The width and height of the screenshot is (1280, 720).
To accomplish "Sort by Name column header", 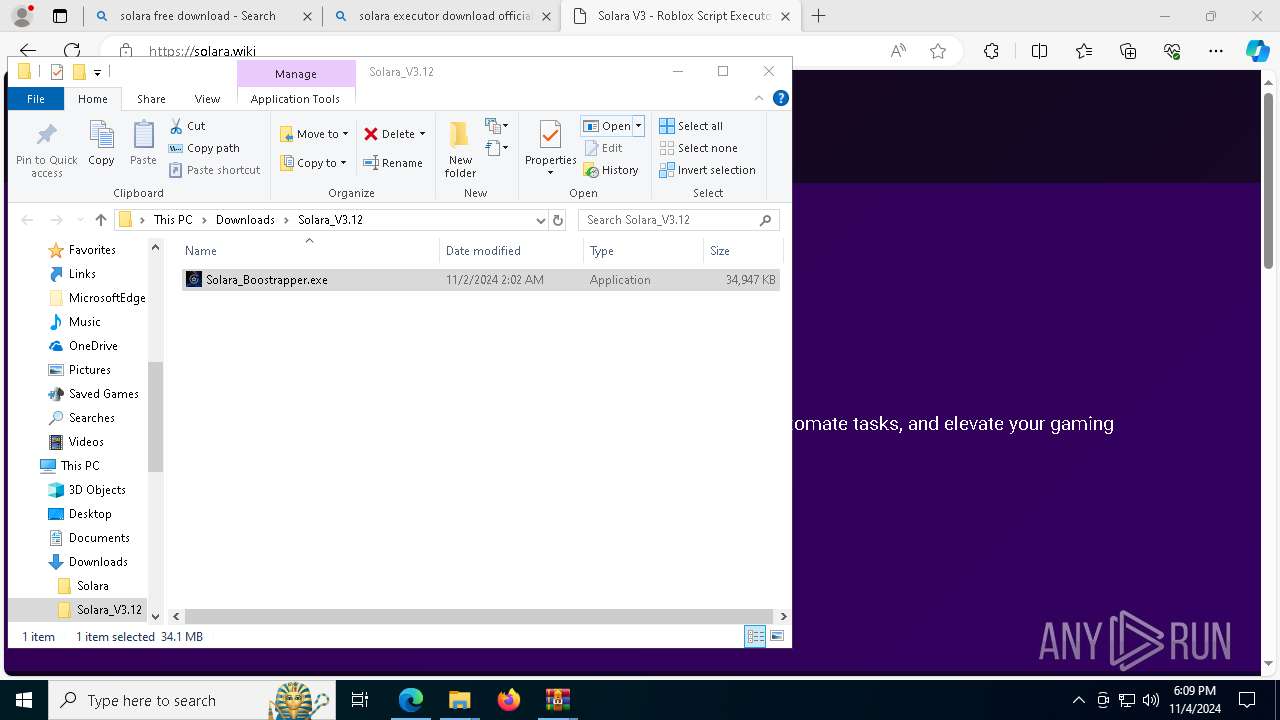I will click(x=310, y=251).
